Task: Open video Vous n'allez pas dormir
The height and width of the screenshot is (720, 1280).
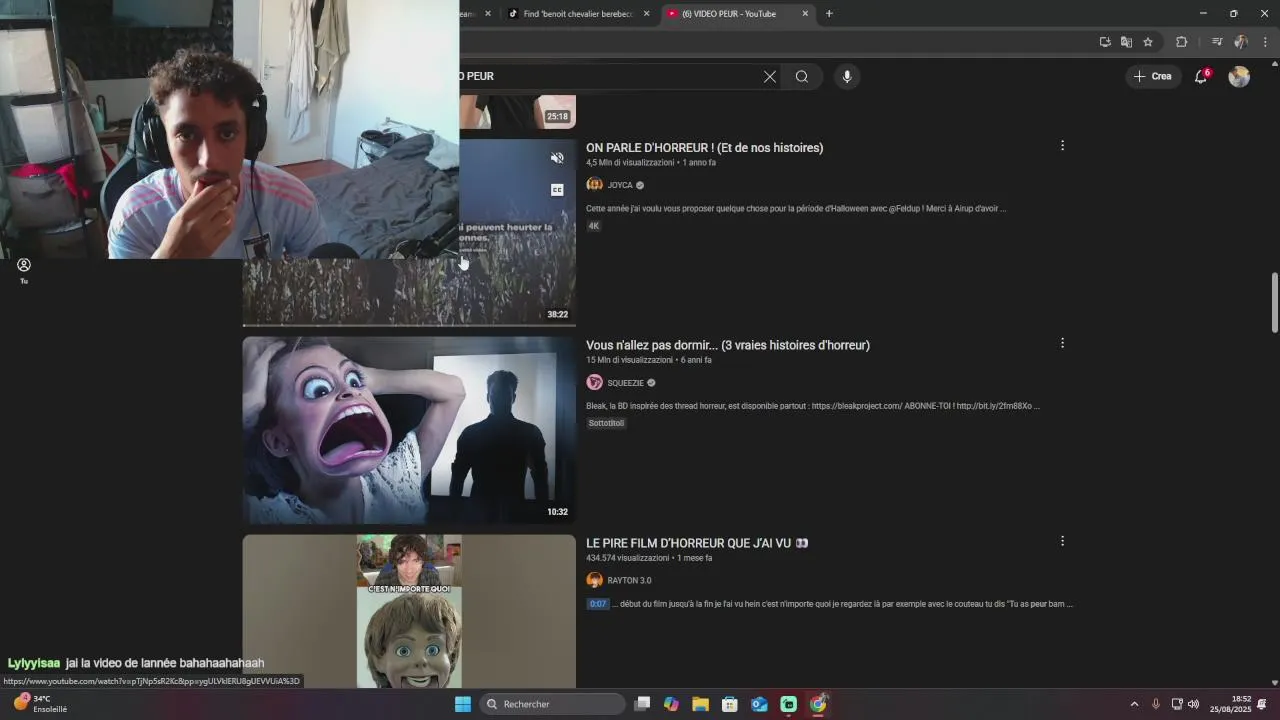Action: click(x=728, y=345)
